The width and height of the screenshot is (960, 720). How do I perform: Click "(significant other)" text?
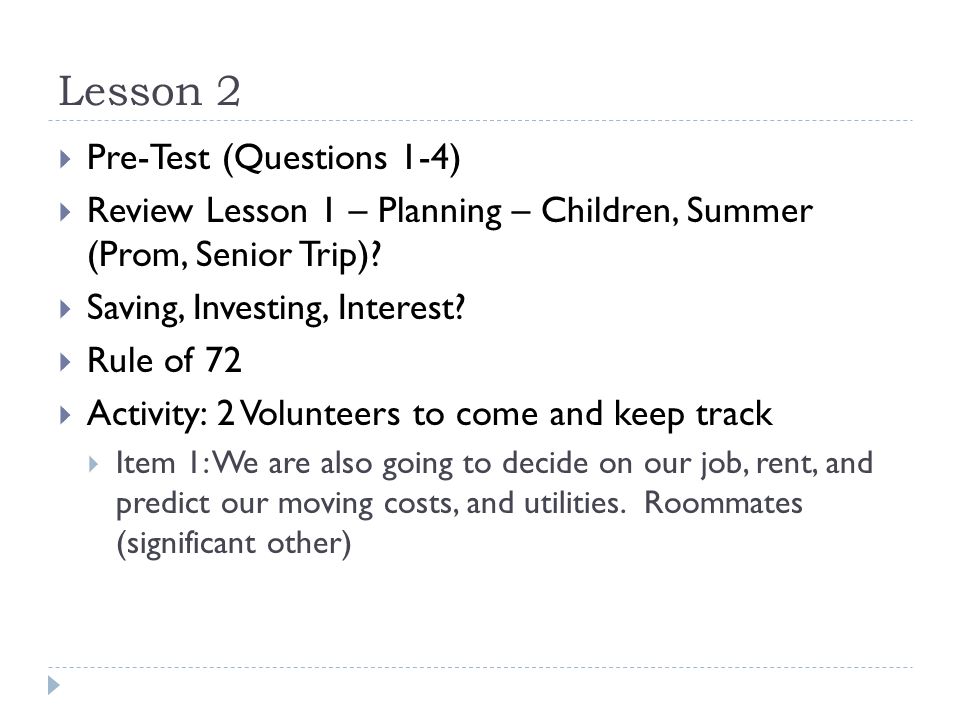[233, 544]
